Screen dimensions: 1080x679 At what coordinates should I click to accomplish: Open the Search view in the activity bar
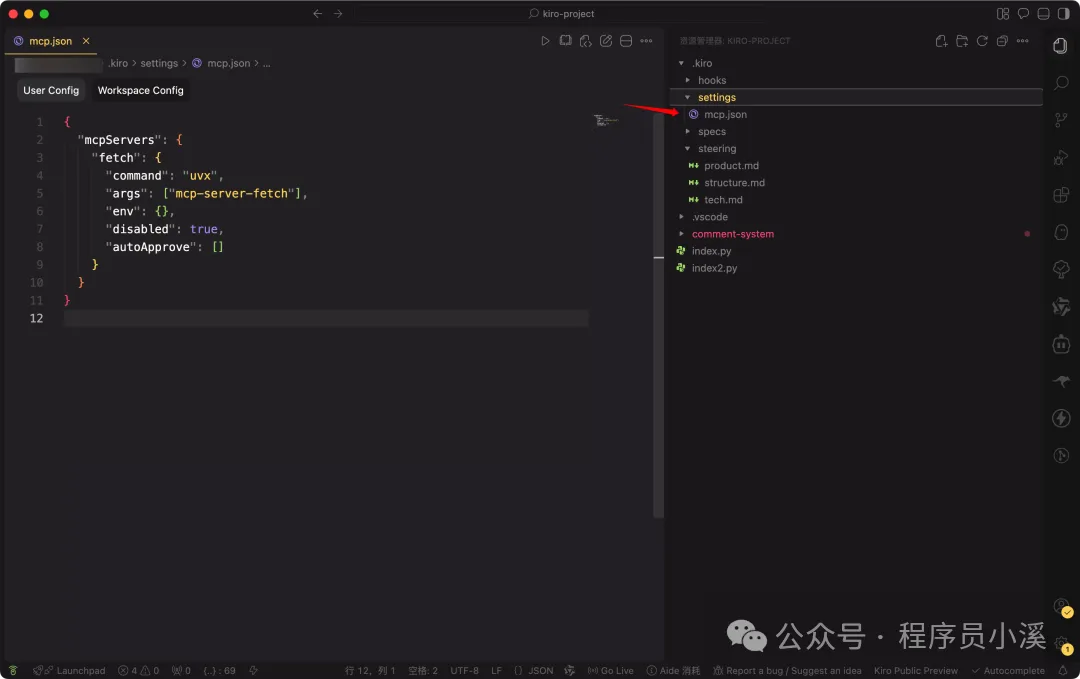point(1061,83)
